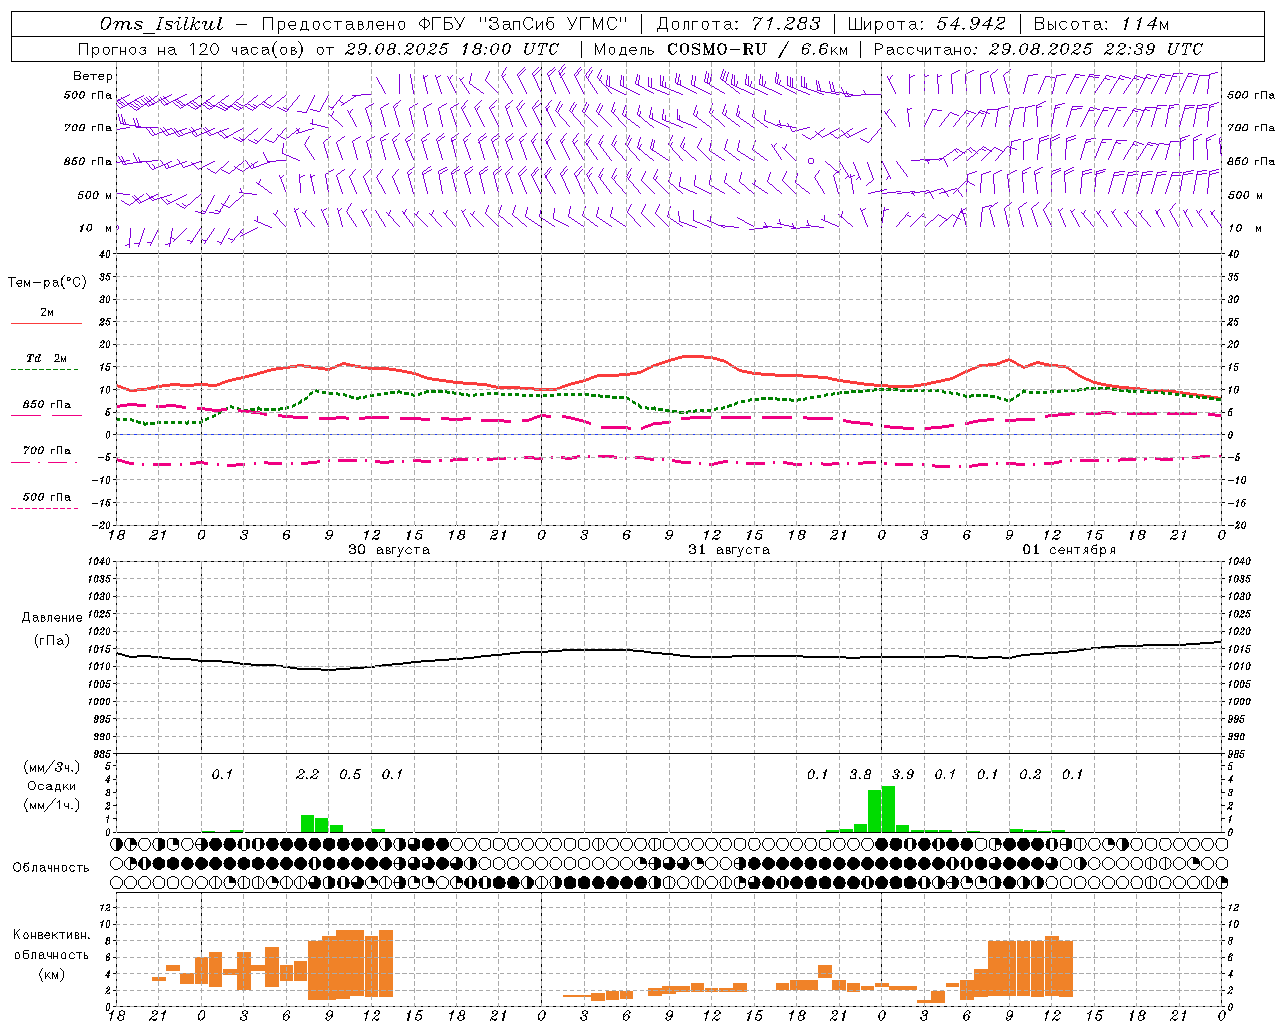The height and width of the screenshot is (1024, 1280).
Task: Select the Тем-ра(°C) panel label
Action: click(47, 283)
